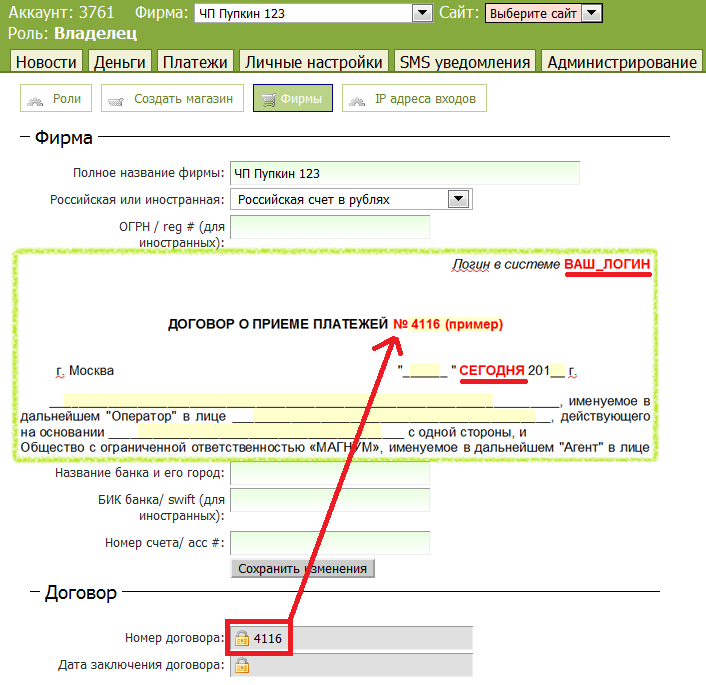Click the Roles icon button
Image resolution: width=706 pixels, height=685 pixels.
[37, 100]
